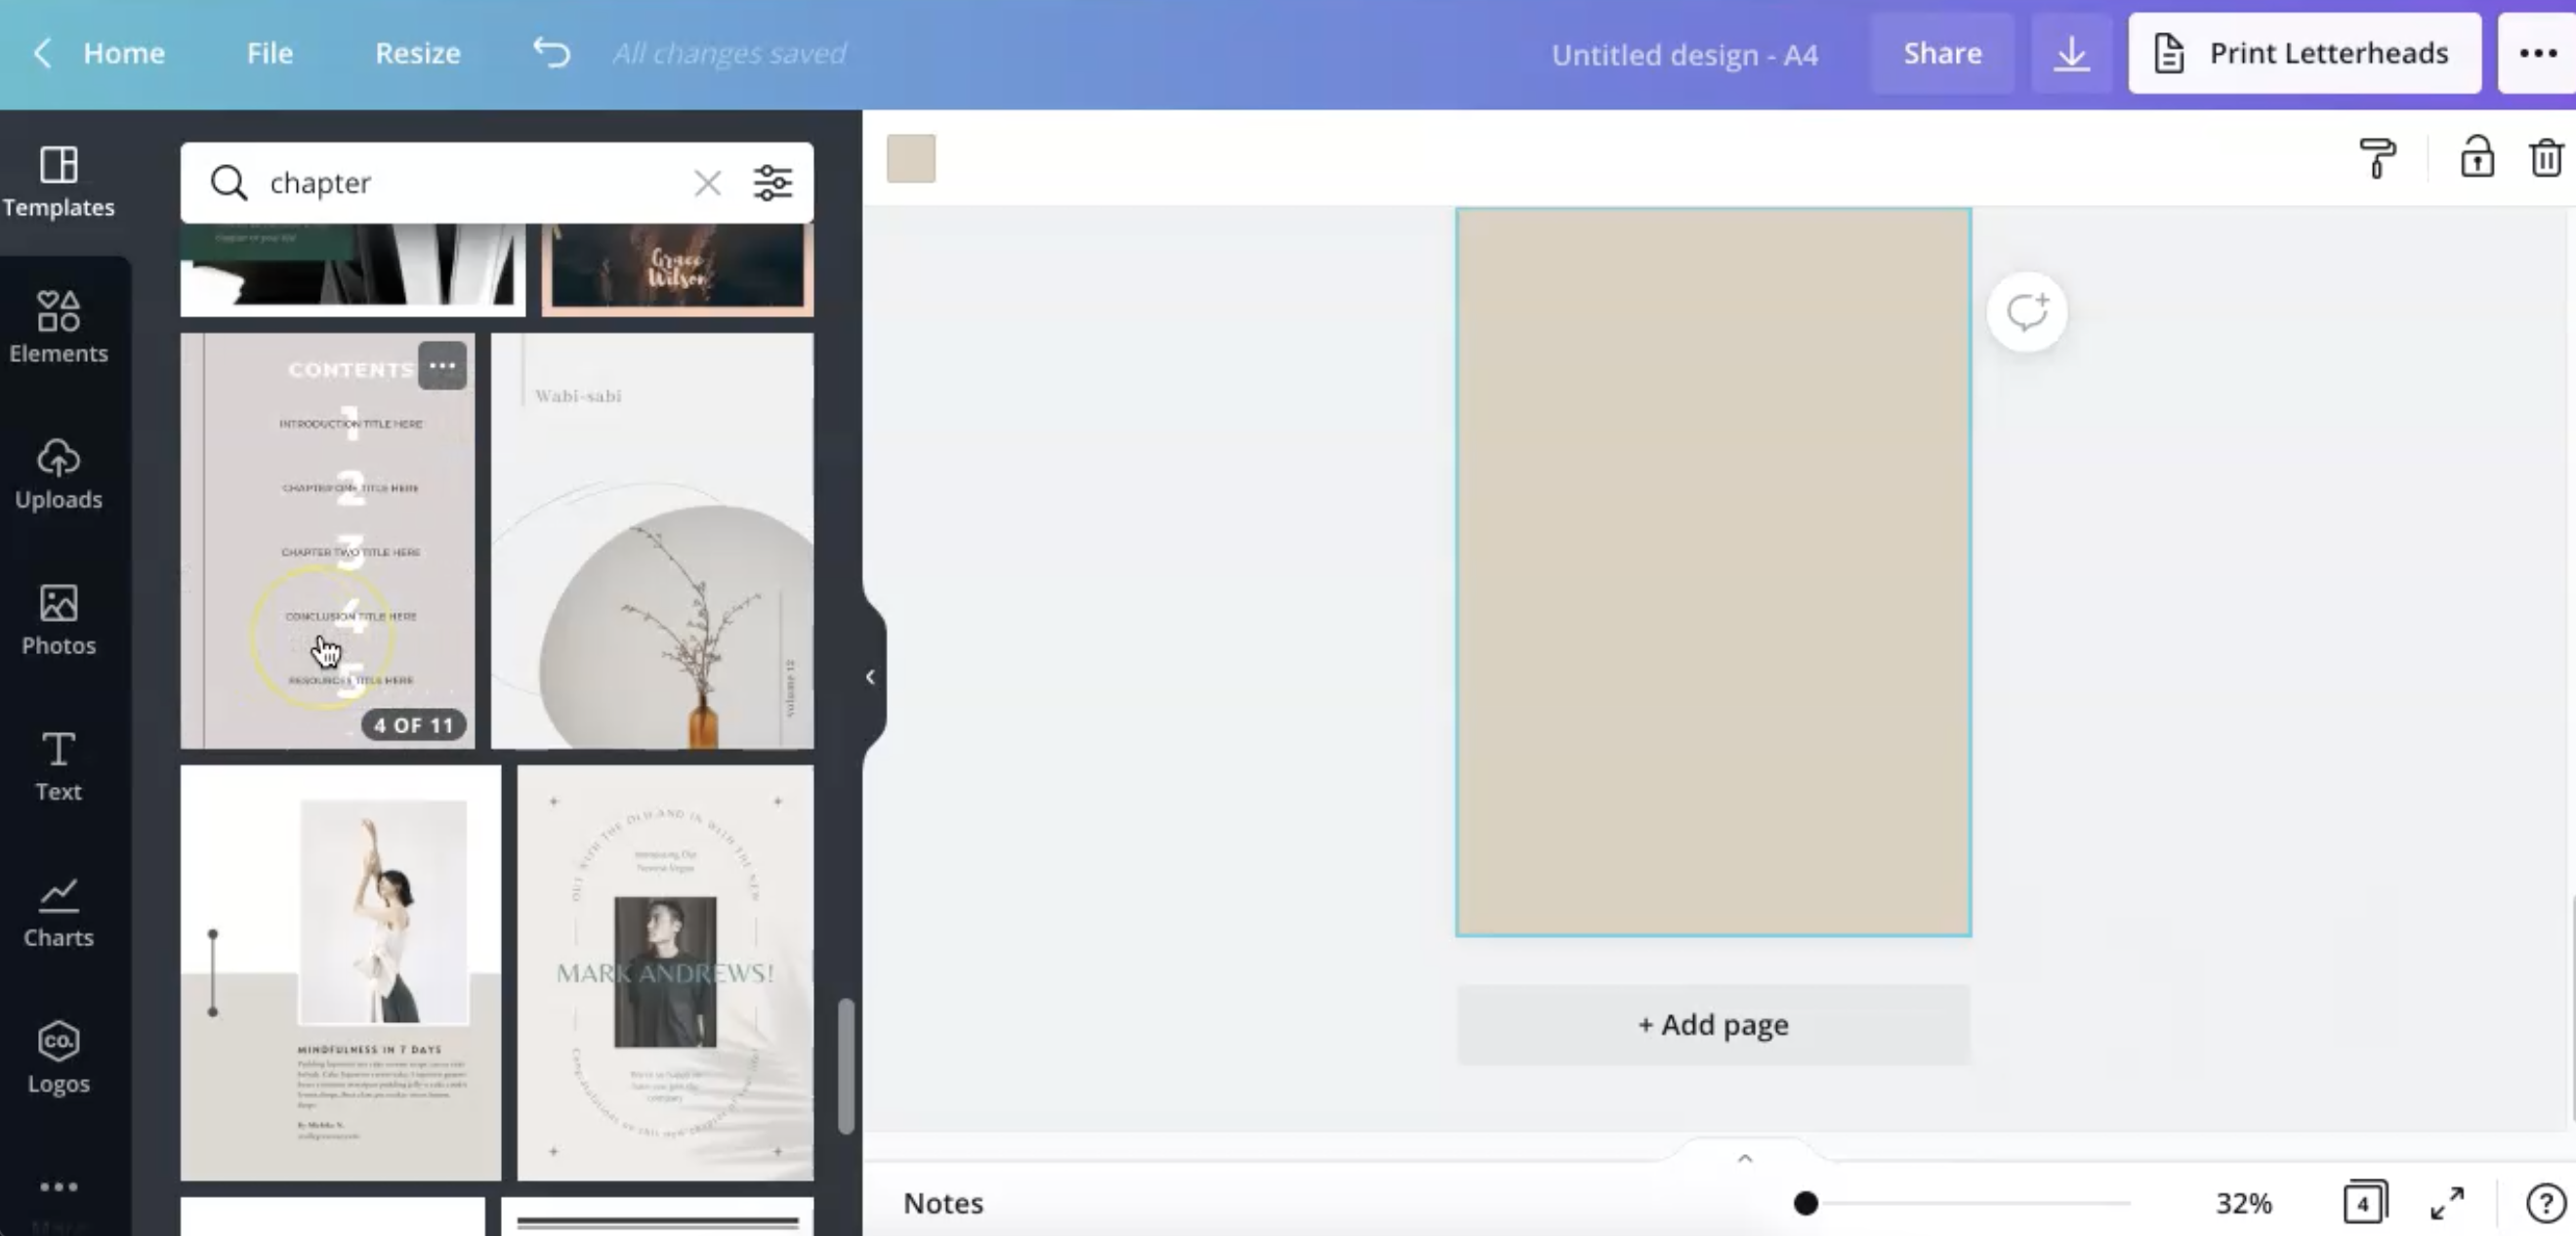Open search filter options
Image resolution: width=2576 pixels, height=1236 pixels.
coord(773,183)
